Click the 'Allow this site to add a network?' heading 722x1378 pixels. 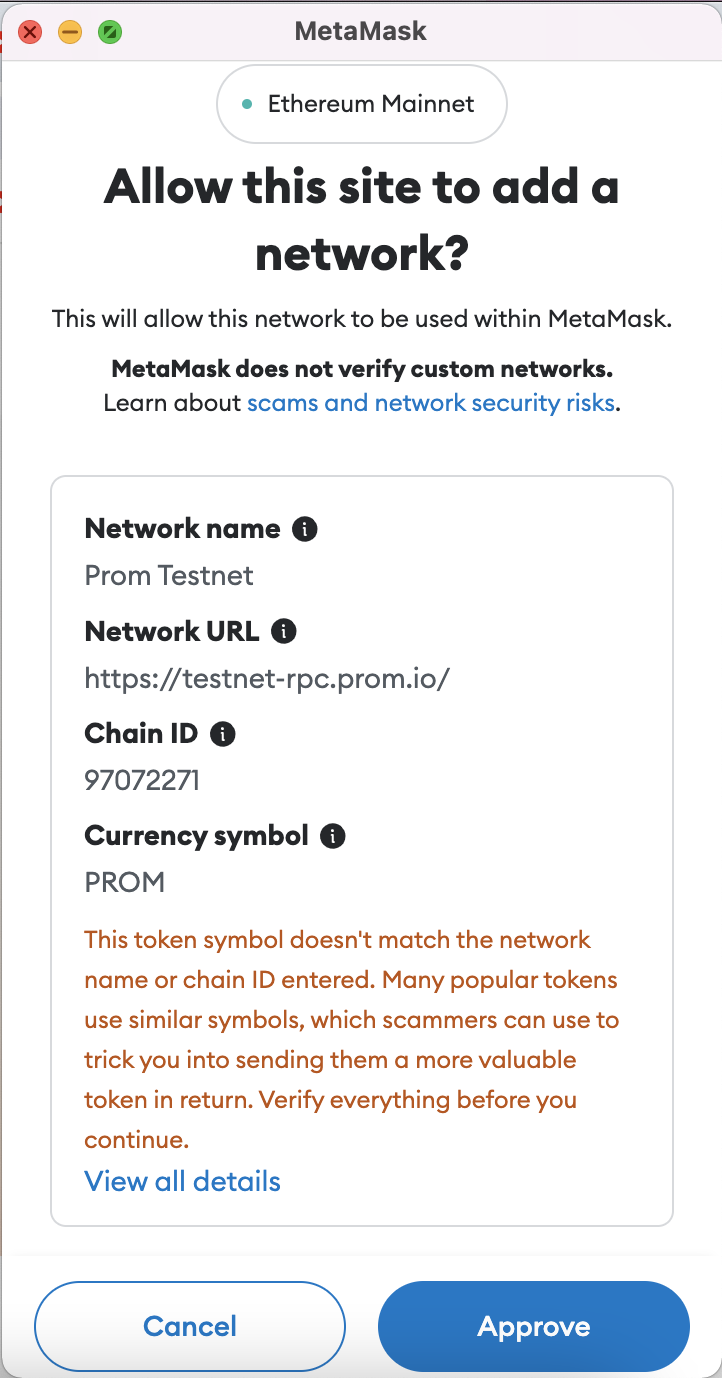361,220
